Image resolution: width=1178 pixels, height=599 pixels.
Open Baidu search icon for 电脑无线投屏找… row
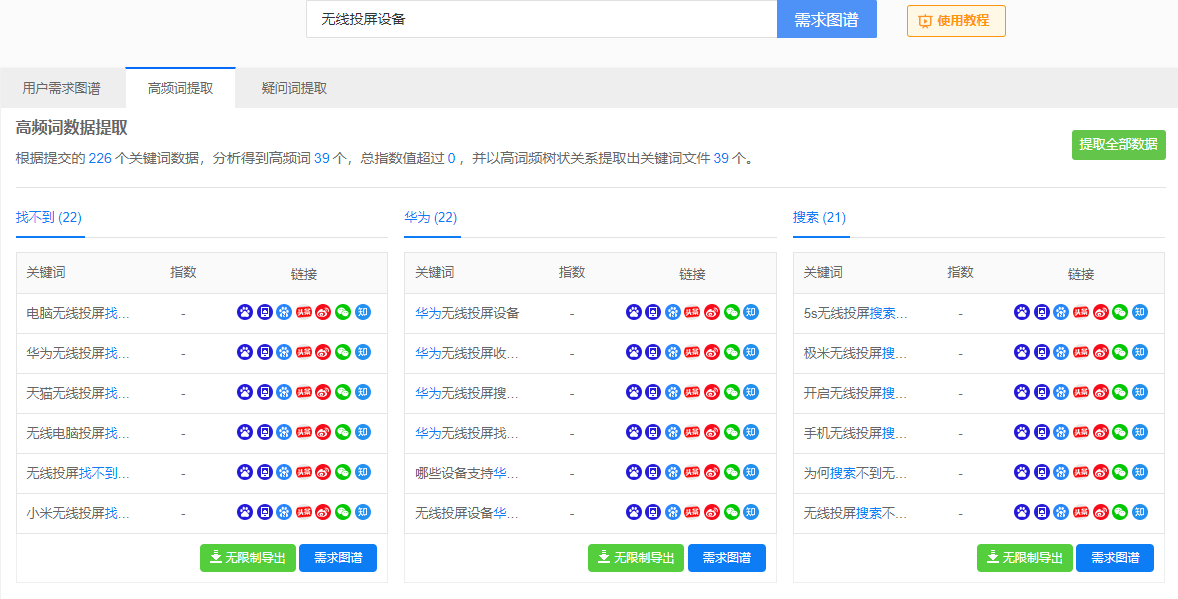[x=245, y=312]
